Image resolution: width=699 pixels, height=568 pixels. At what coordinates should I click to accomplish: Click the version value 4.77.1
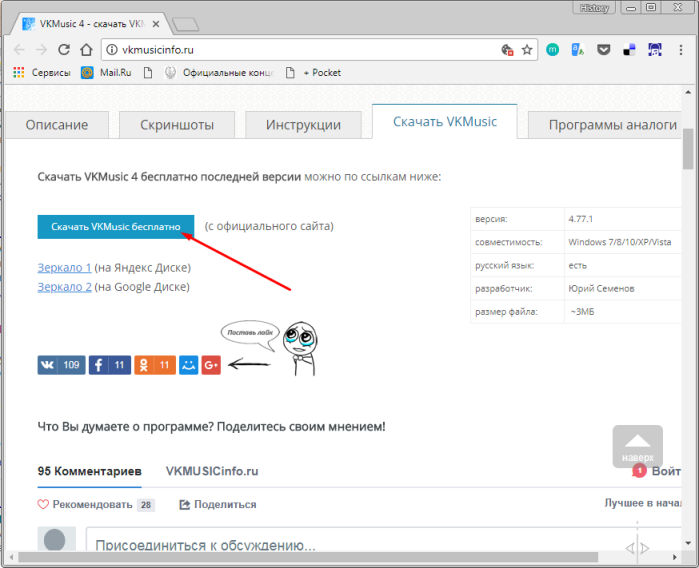580,219
